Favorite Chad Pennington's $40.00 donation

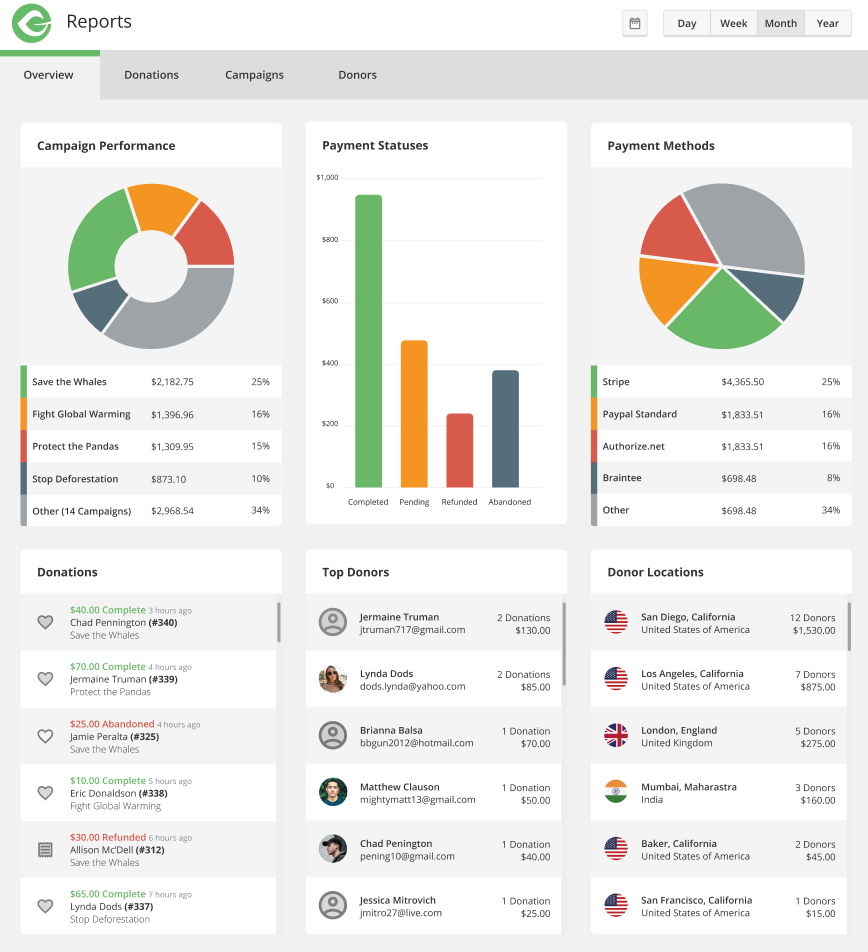click(x=45, y=621)
